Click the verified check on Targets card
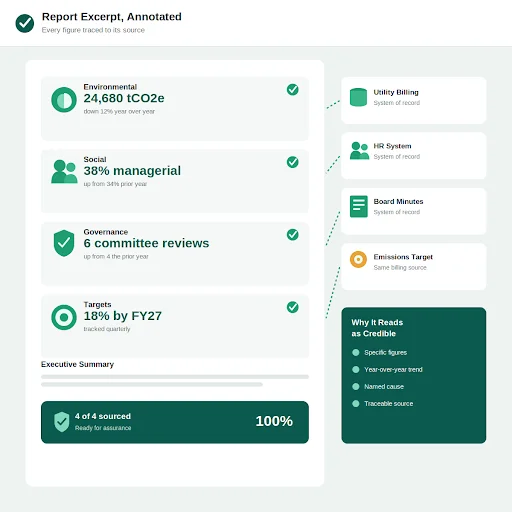The width and height of the screenshot is (512, 512). click(293, 307)
